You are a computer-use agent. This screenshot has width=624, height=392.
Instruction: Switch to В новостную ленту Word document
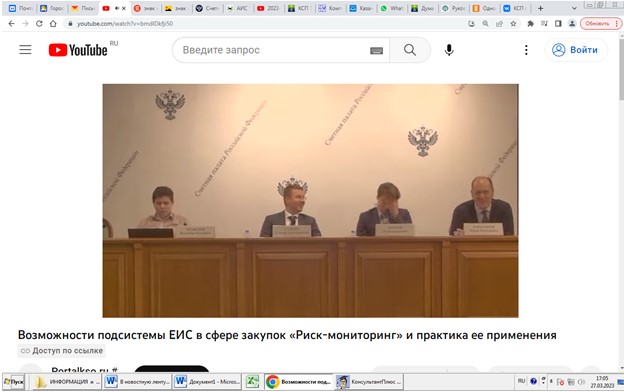pos(138,382)
